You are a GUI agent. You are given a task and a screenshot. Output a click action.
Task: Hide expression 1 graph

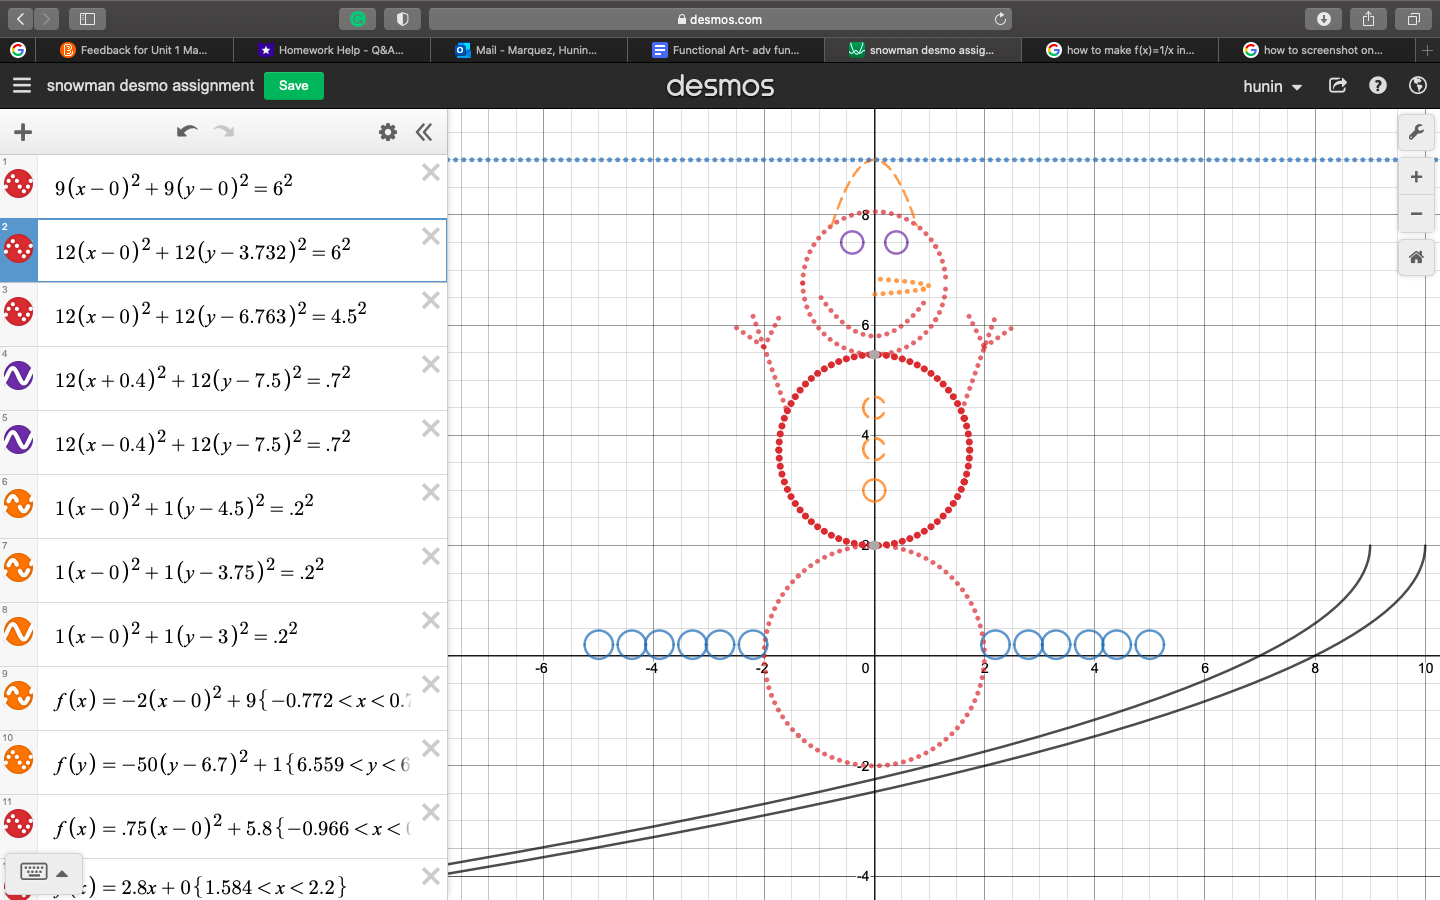click(19, 184)
